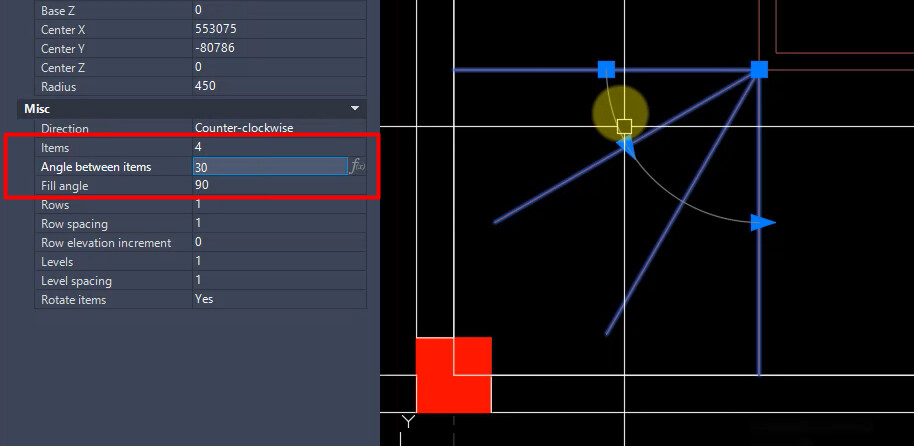Click the Row elevation increment label

[x=106, y=243]
